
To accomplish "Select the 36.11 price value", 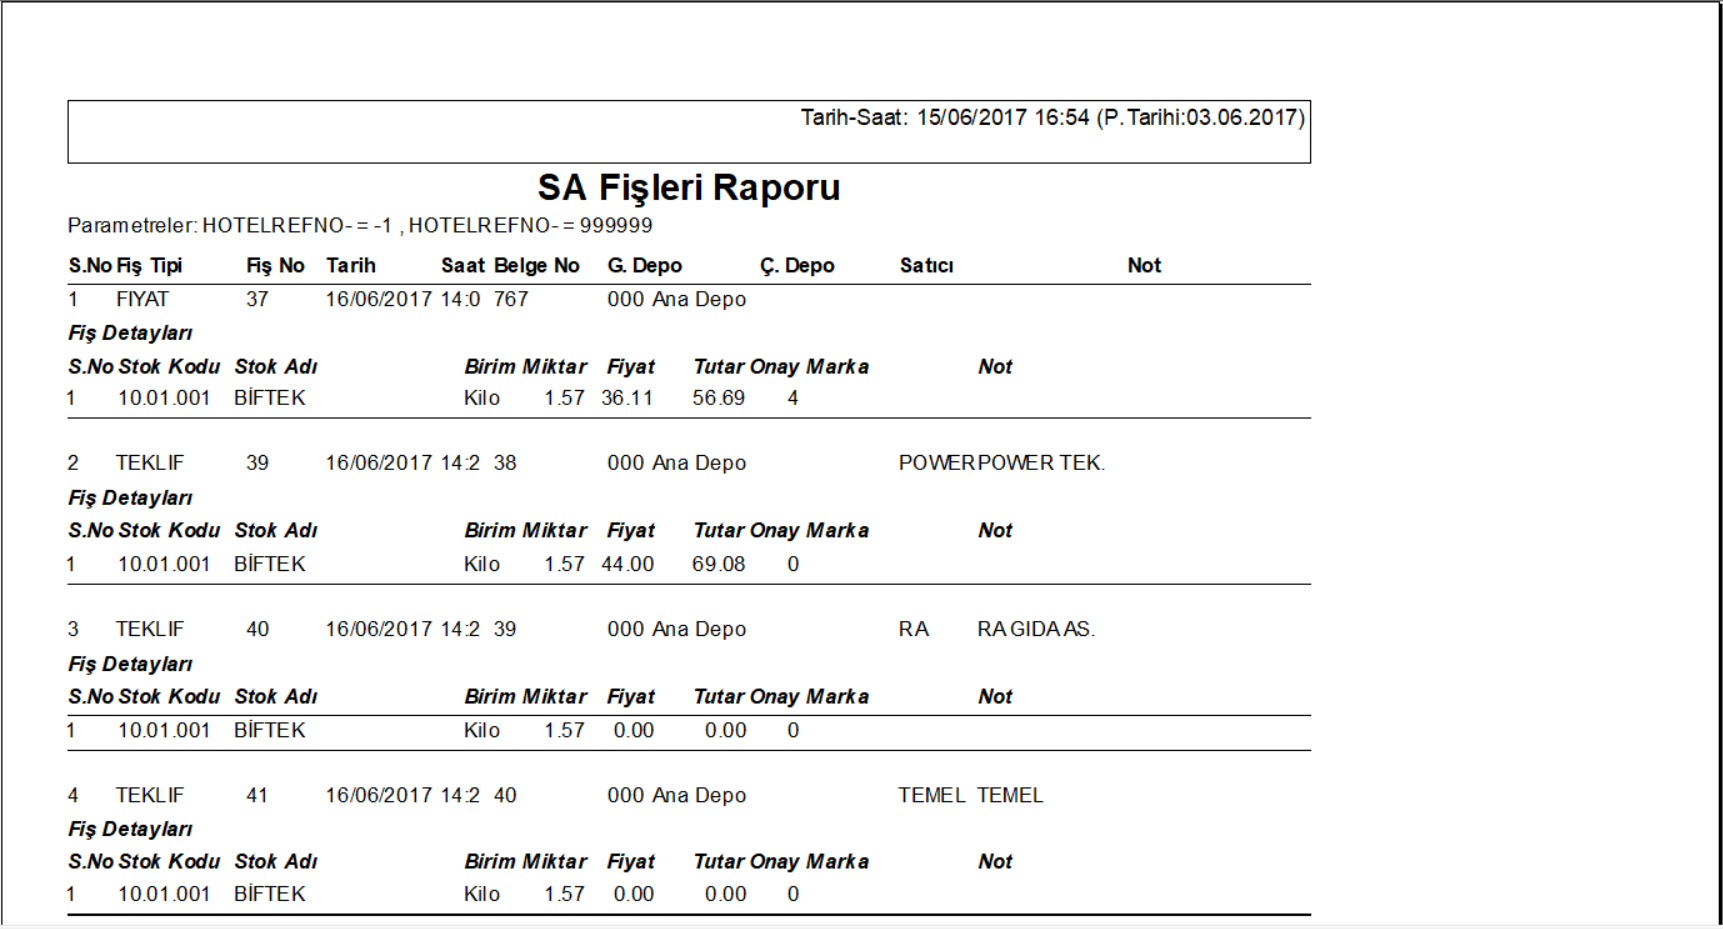I will (x=627, y=398).
